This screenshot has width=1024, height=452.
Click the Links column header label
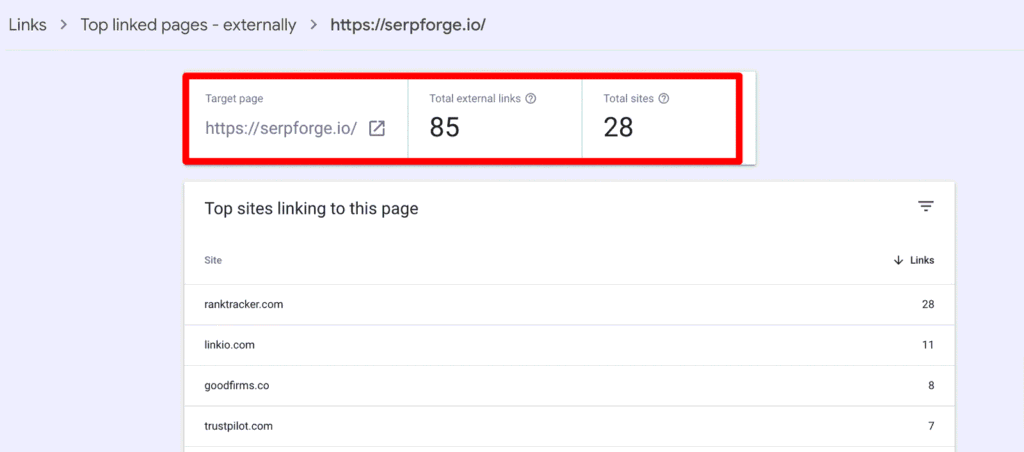click(922, 260)
